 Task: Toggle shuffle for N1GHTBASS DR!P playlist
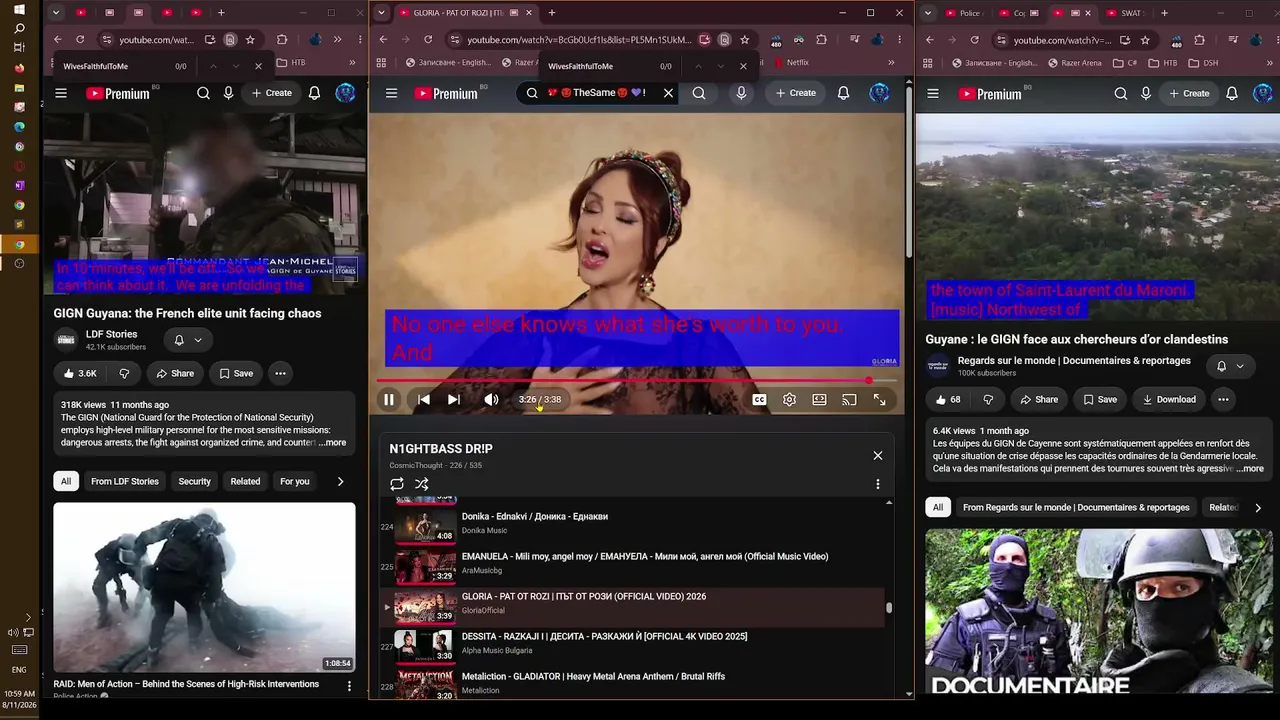click(422, 484)
